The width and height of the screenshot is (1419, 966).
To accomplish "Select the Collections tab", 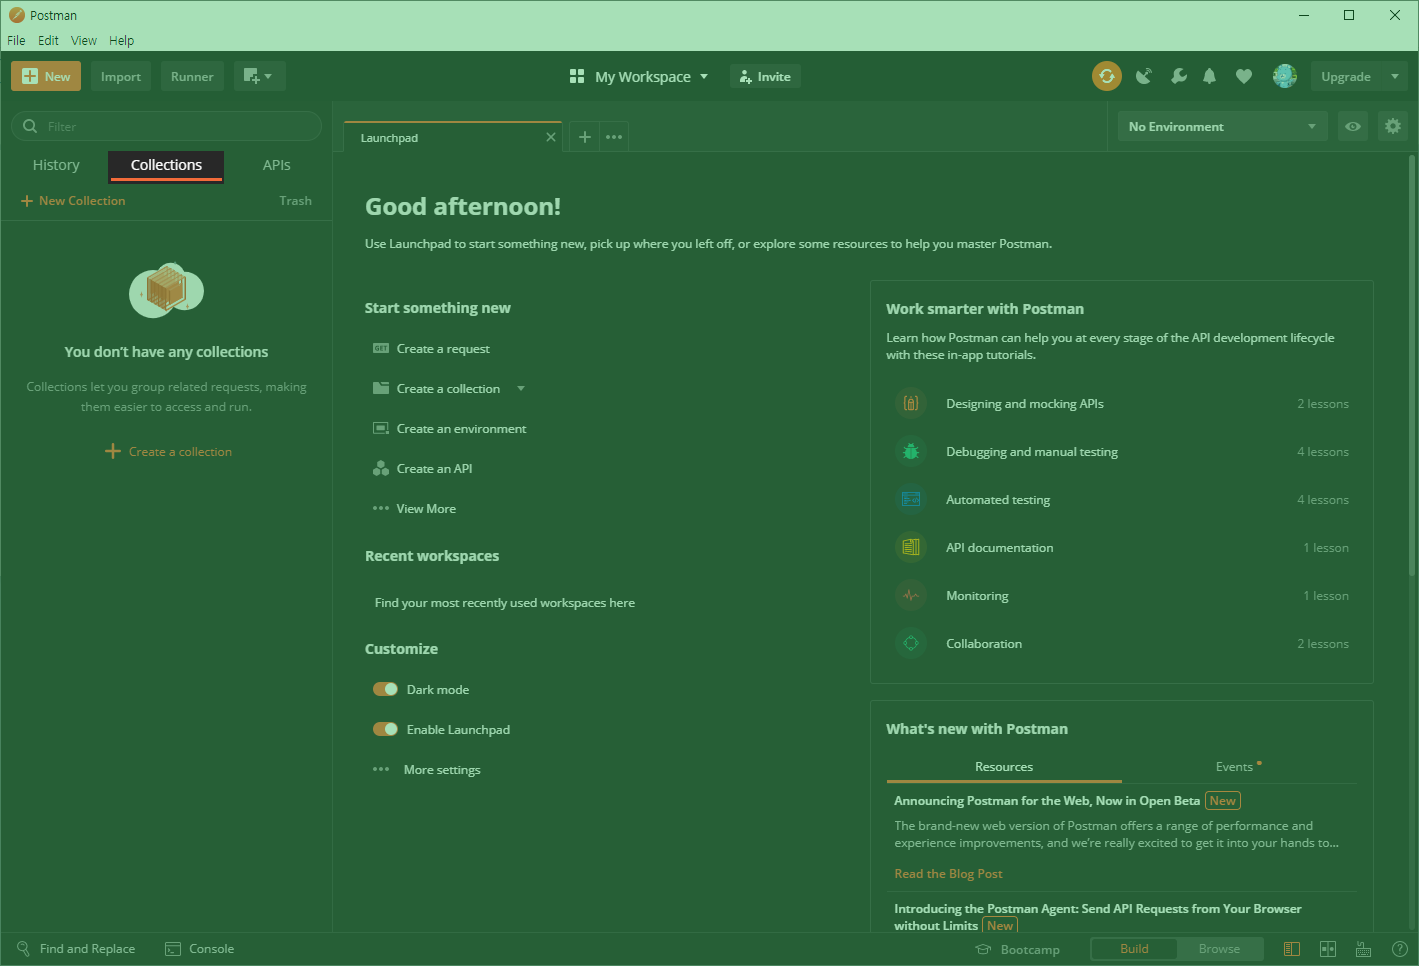I will [166, 165].
